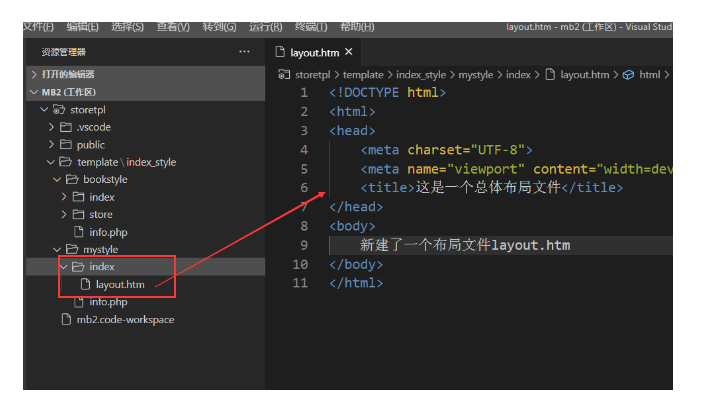708x394 pixels.
Task: Click the file icon of layout.htm in tree
Action: tap(85, 284)
